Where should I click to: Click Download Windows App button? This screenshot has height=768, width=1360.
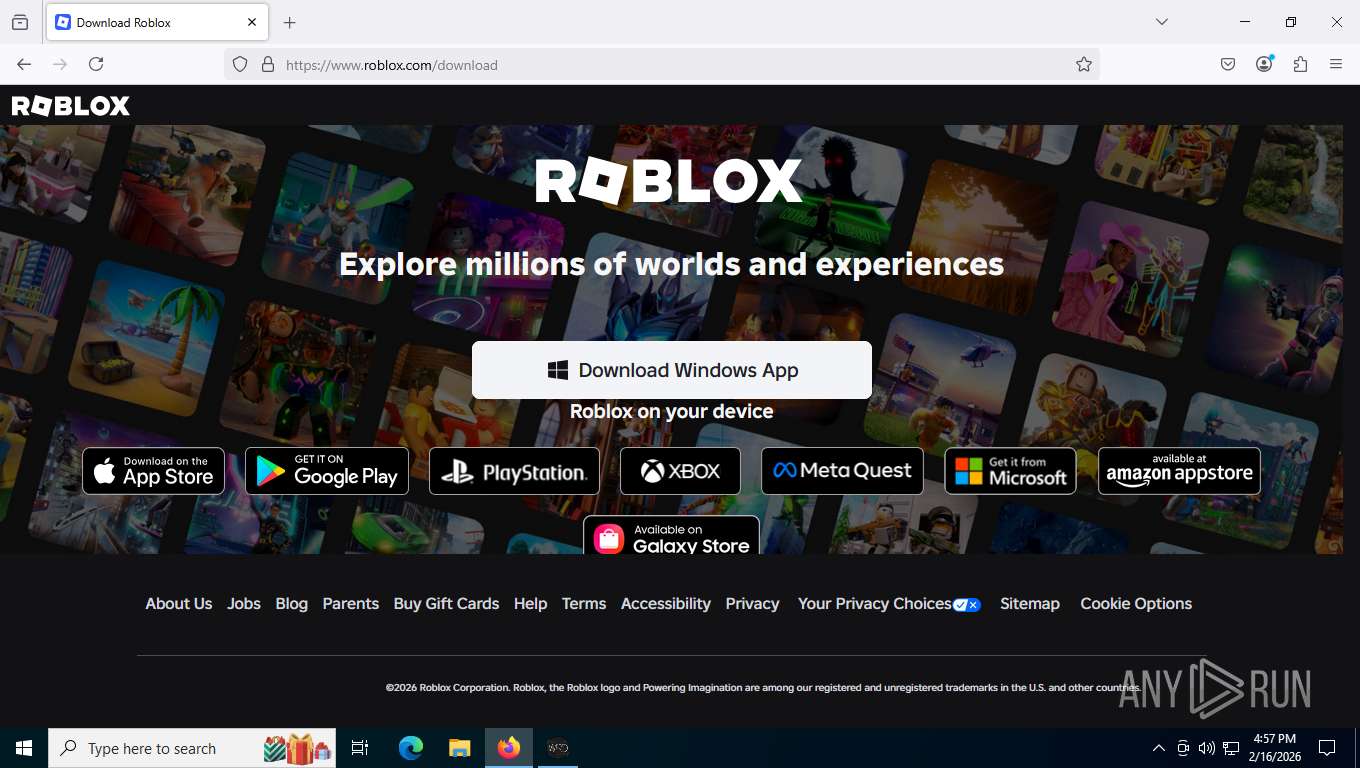(x=672, y=370)
